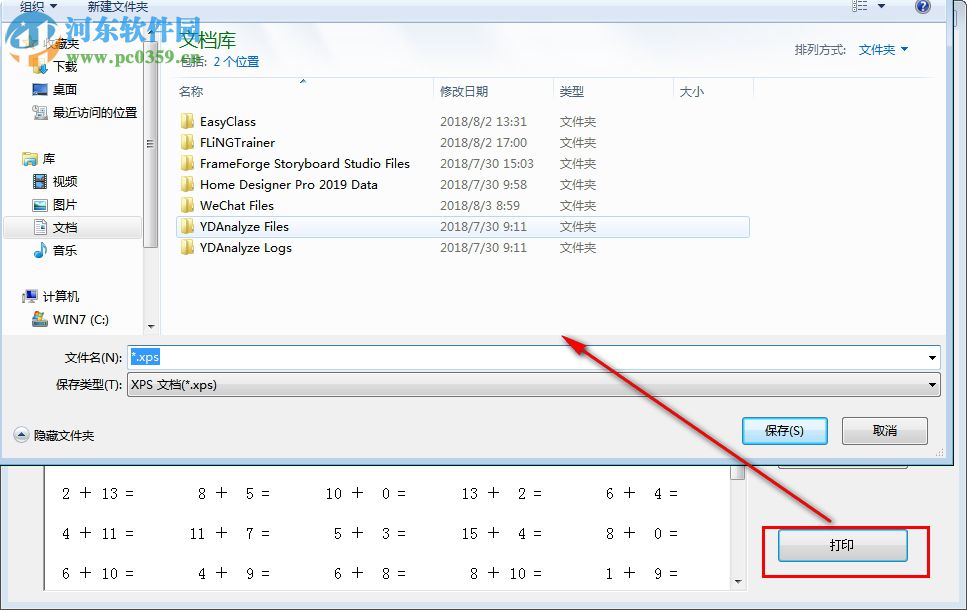The image size is (967, 610).
Task: Click WeChat Files folder icon
Action: pos(187,205)
